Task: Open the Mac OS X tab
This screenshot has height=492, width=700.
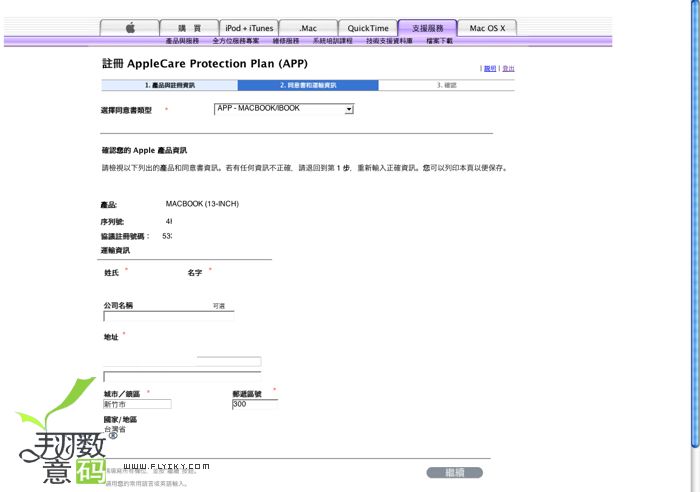Action: coord(487,28)
